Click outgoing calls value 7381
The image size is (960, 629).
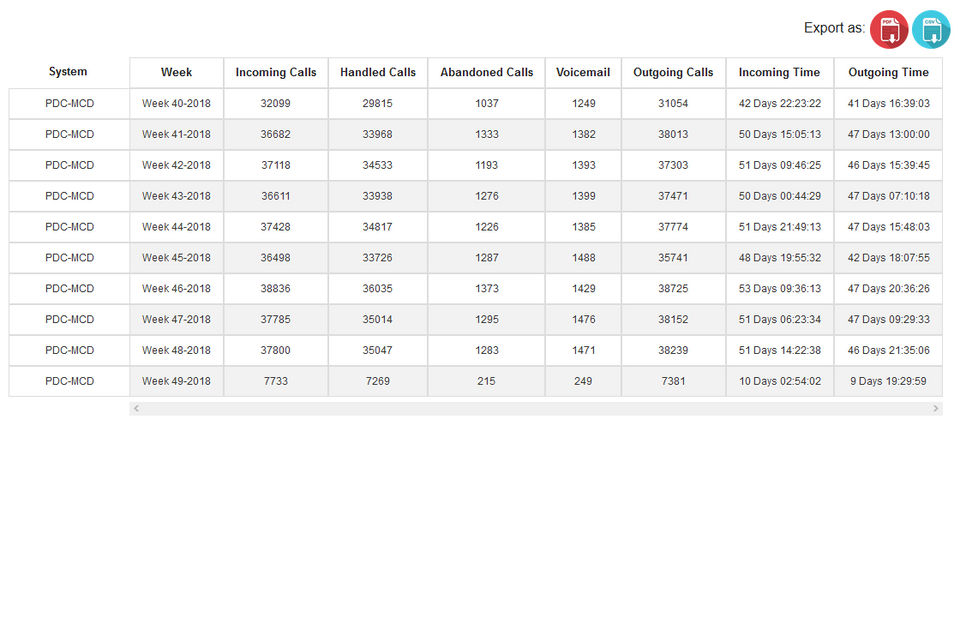673,381
